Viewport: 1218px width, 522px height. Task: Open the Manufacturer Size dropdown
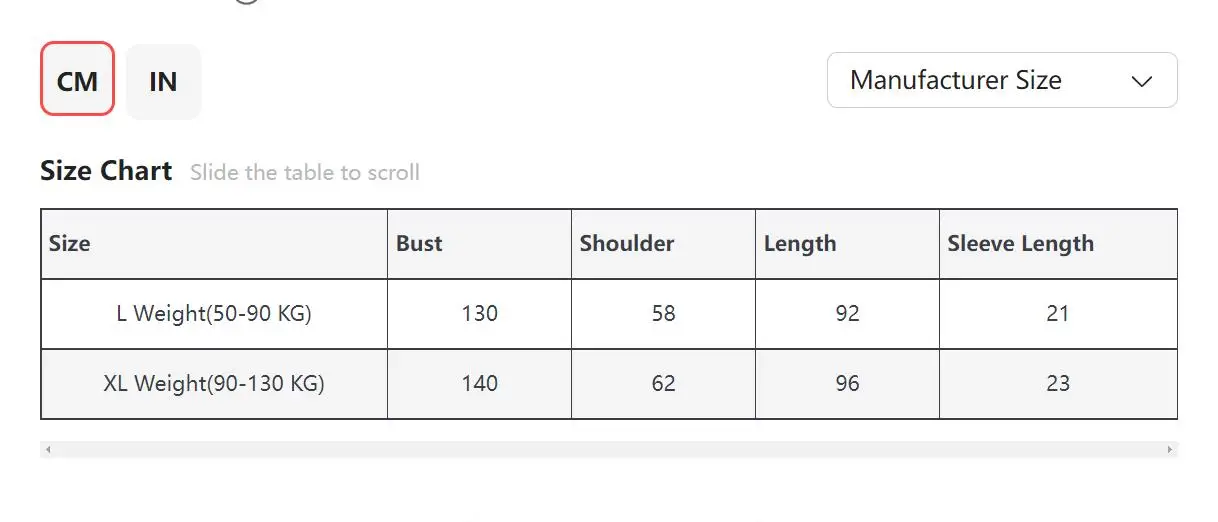(x=1001, y=80)
